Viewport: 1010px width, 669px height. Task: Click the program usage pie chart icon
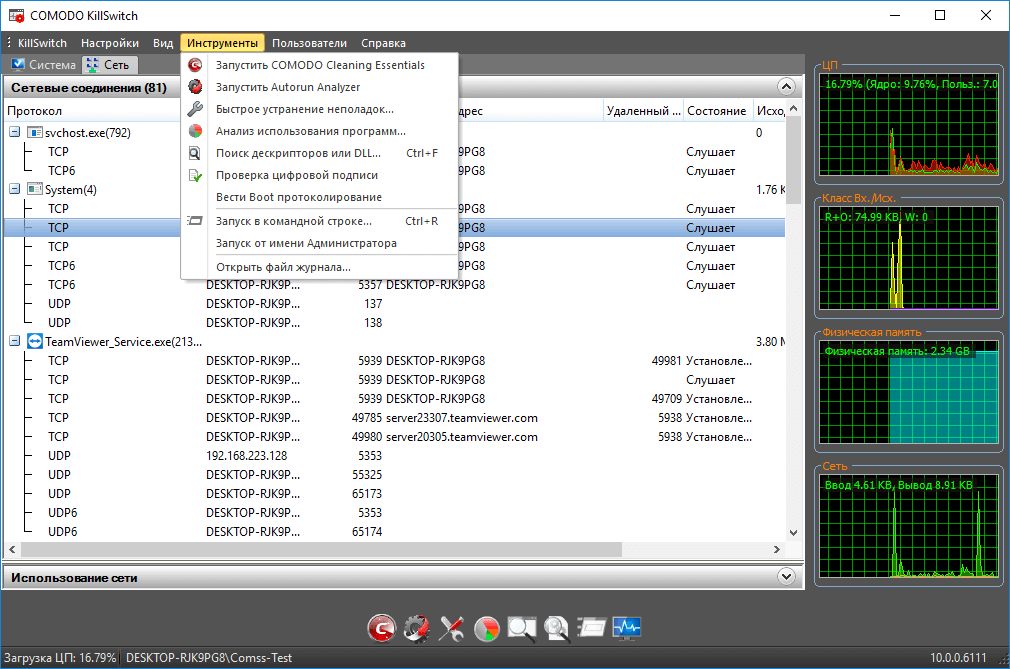[486, 628]
